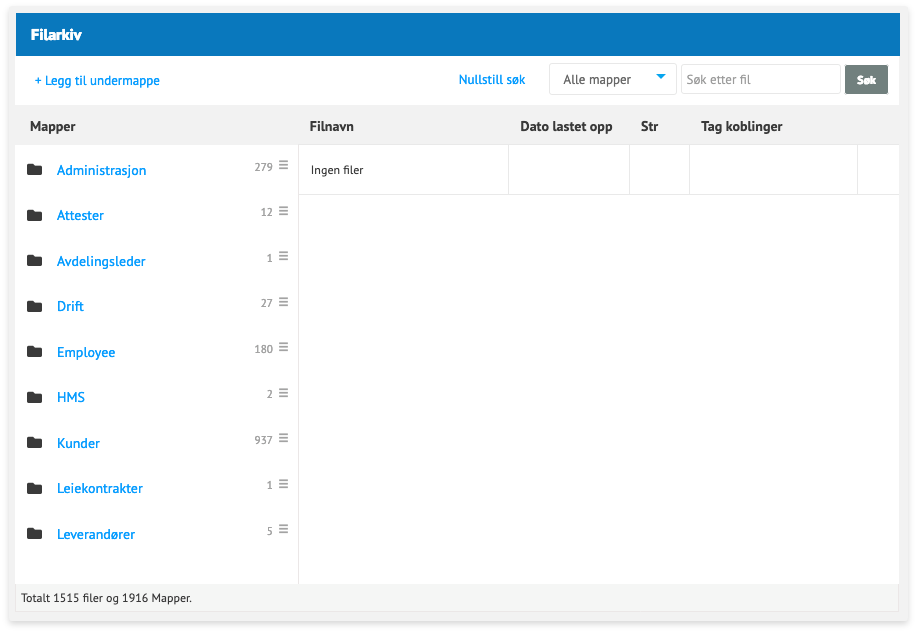Open the hamburger menu for Avdelingsleder folder
917x633 pixels.
click(283, 257)
